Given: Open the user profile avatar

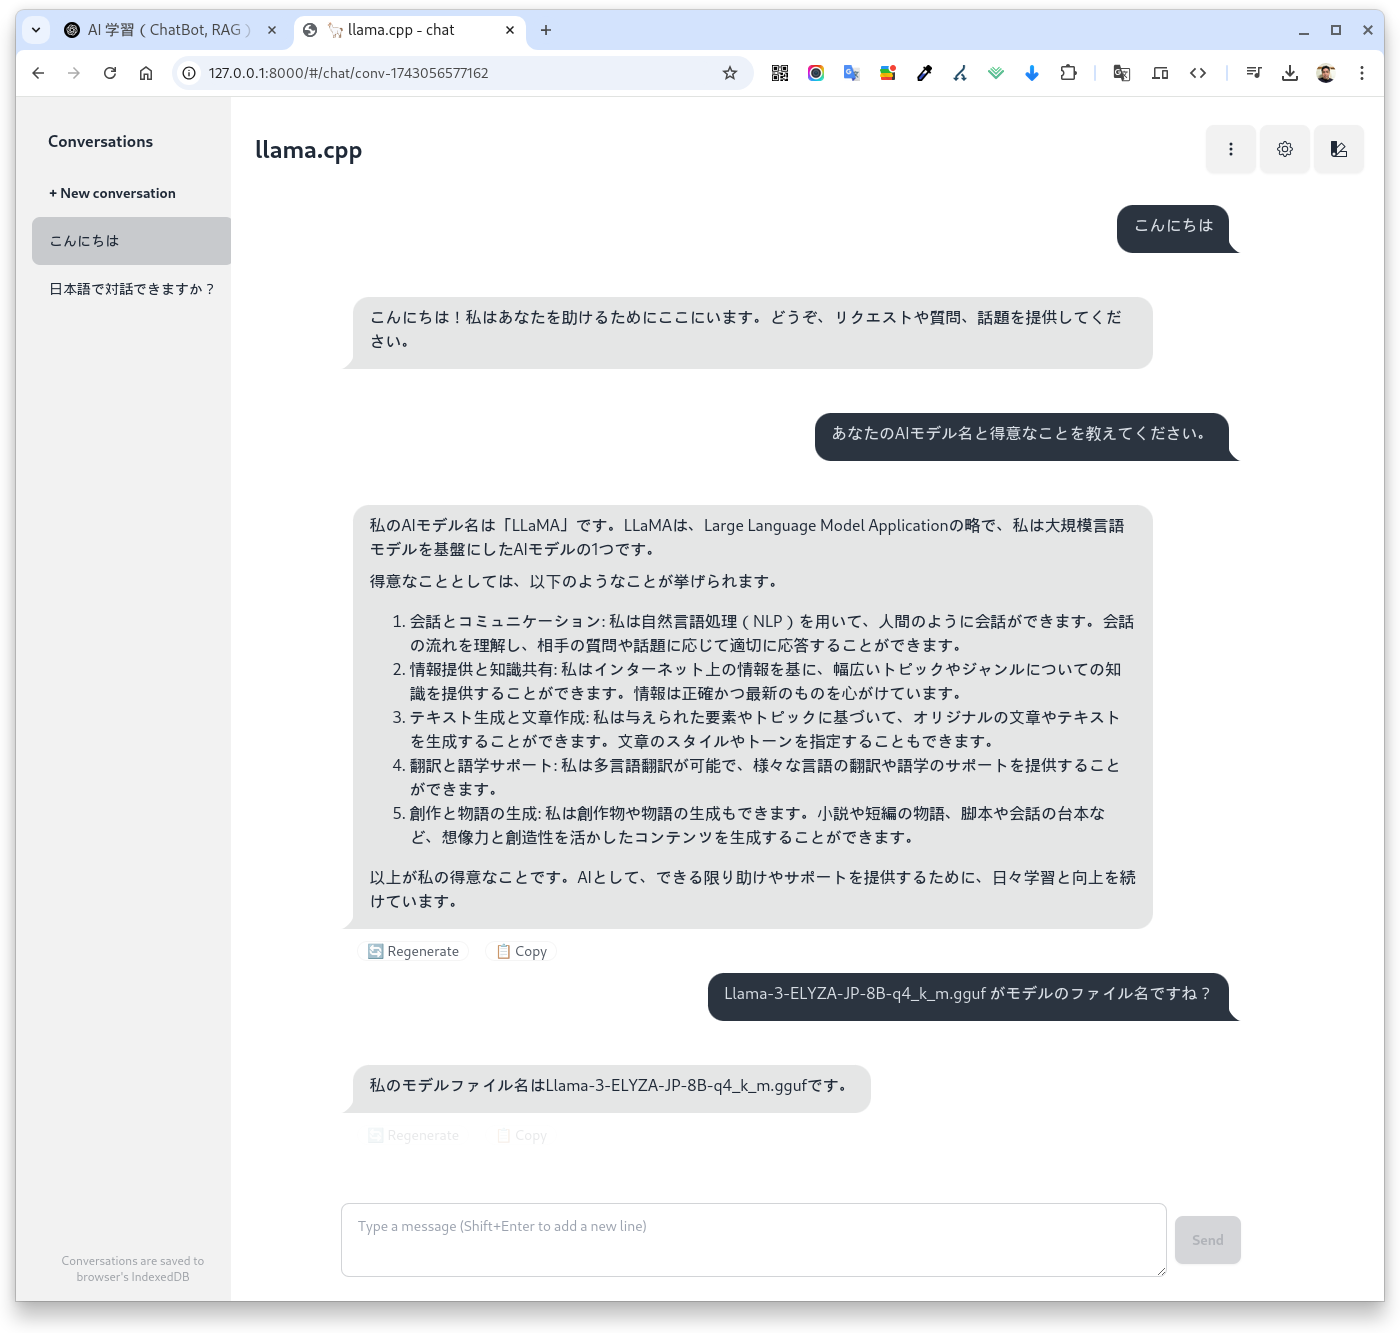Looking at the screenshot, I should click(x=1326, y=73).
